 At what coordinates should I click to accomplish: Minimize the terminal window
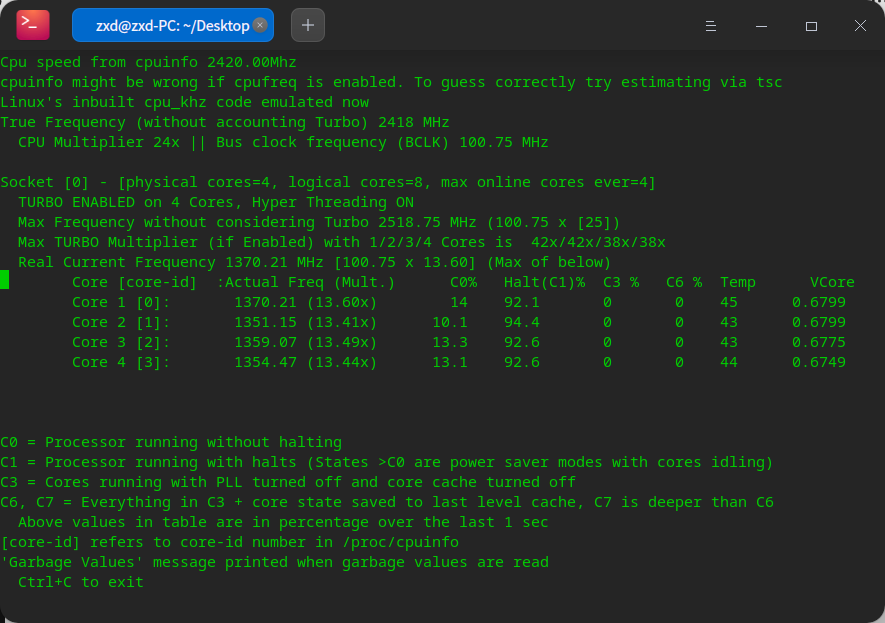pos(760,25)
